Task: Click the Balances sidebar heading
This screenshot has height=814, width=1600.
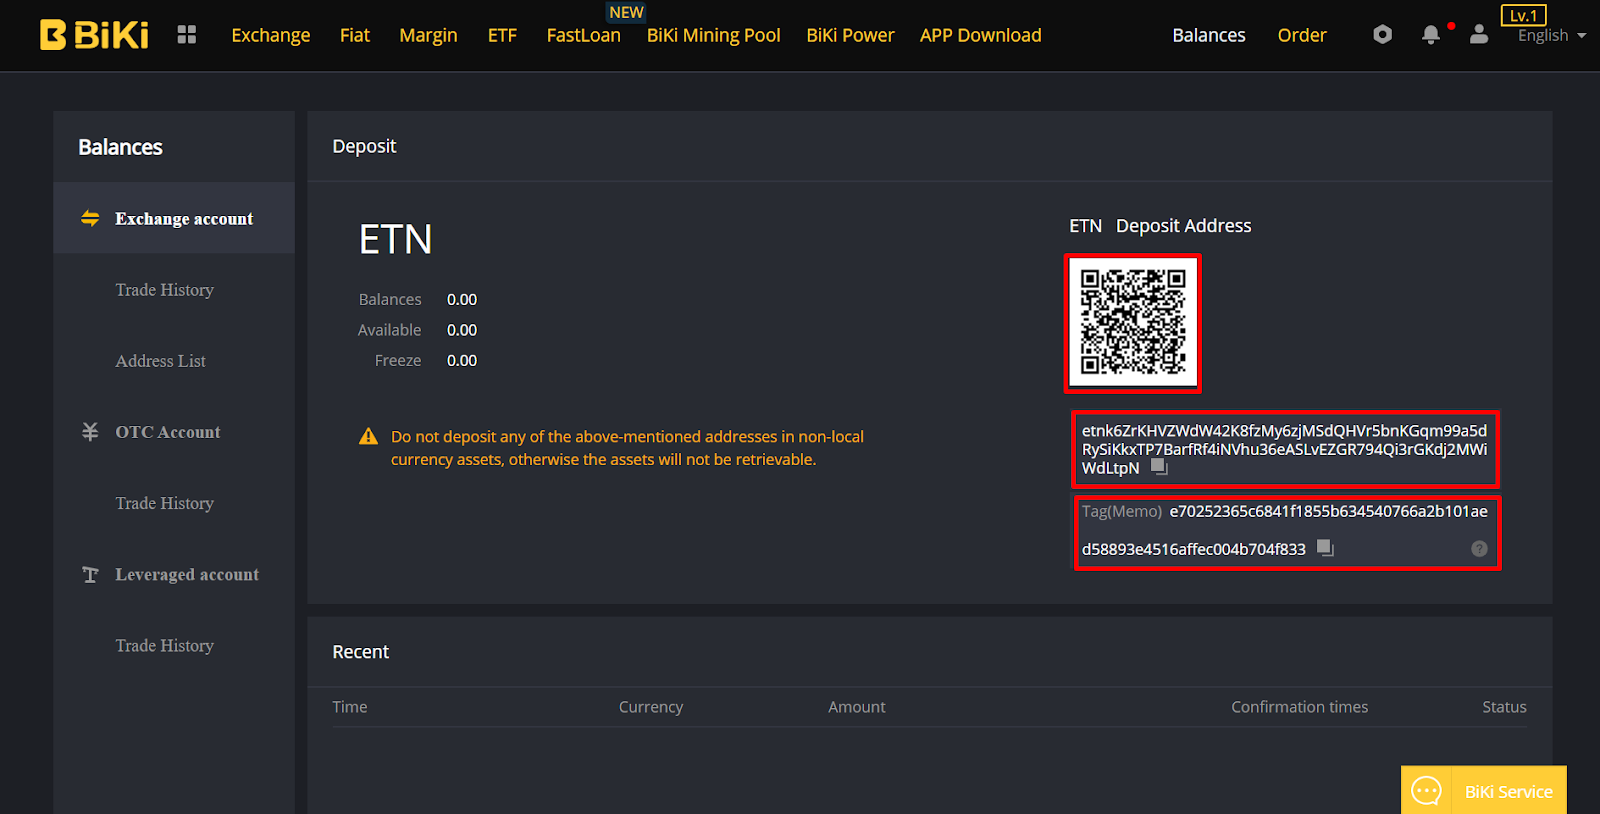Action: point(121,147)
